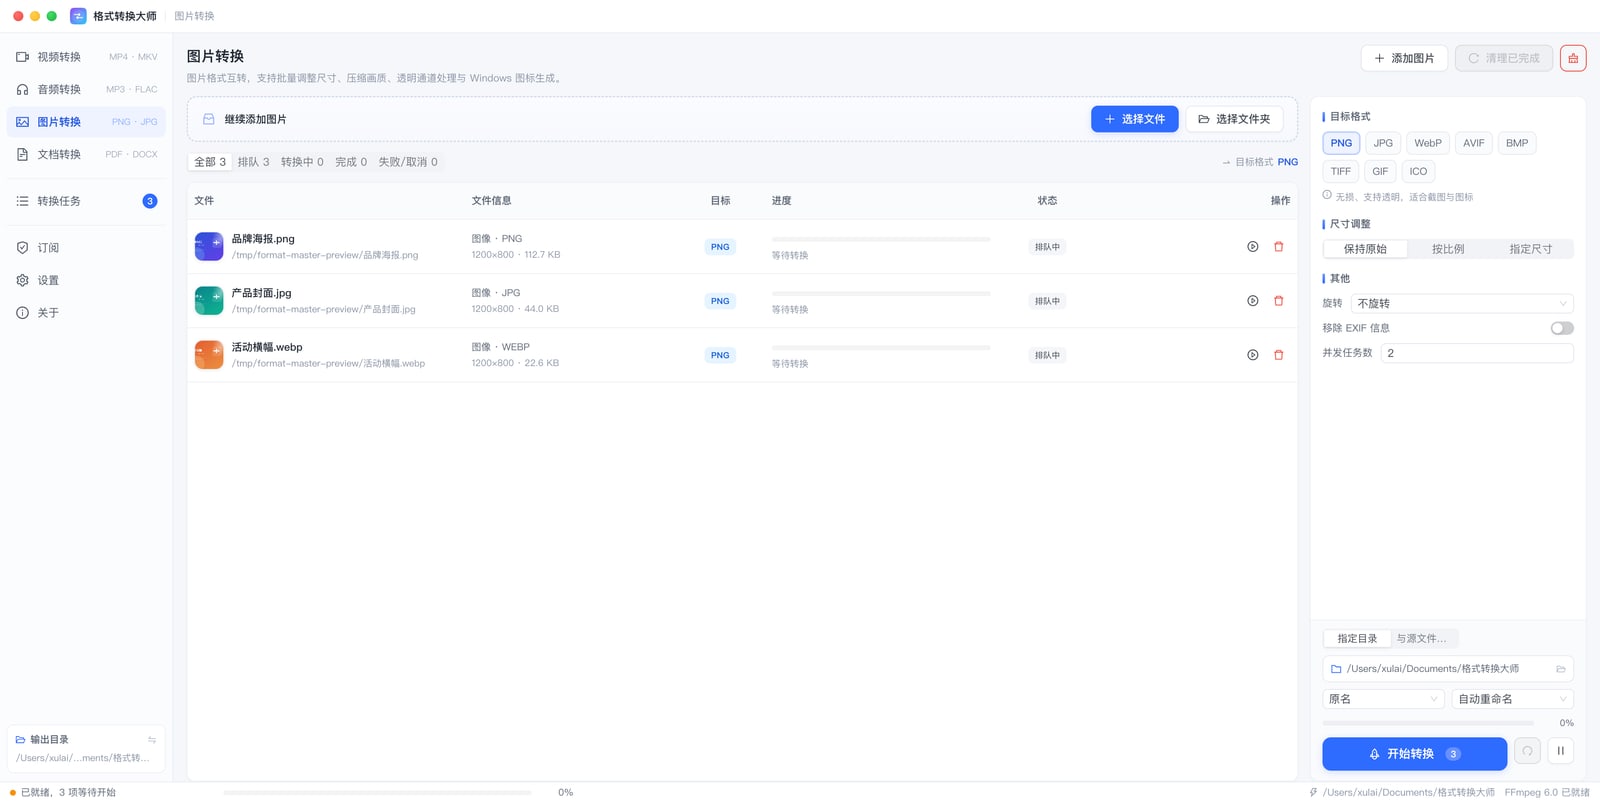Click the 选择文件夹 button
1600x803 pixels.
click(x=1234, y=119)
